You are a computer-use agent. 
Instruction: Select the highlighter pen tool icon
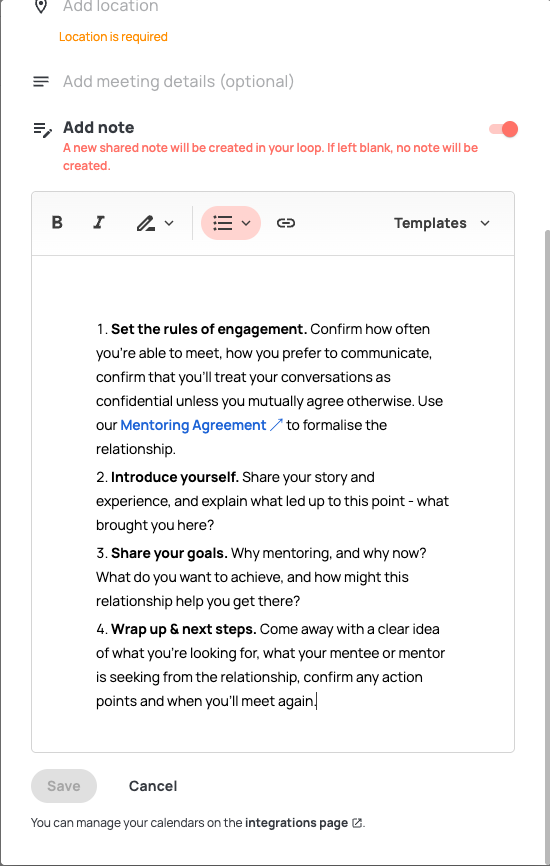pos(146,223)
